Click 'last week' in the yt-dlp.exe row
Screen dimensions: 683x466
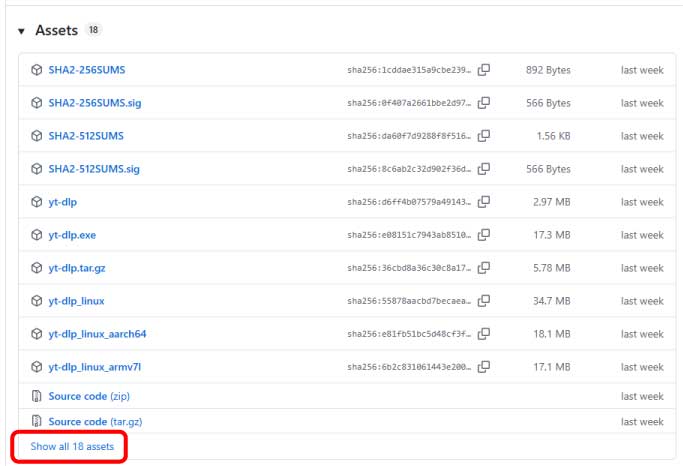(x=642, y=235)
